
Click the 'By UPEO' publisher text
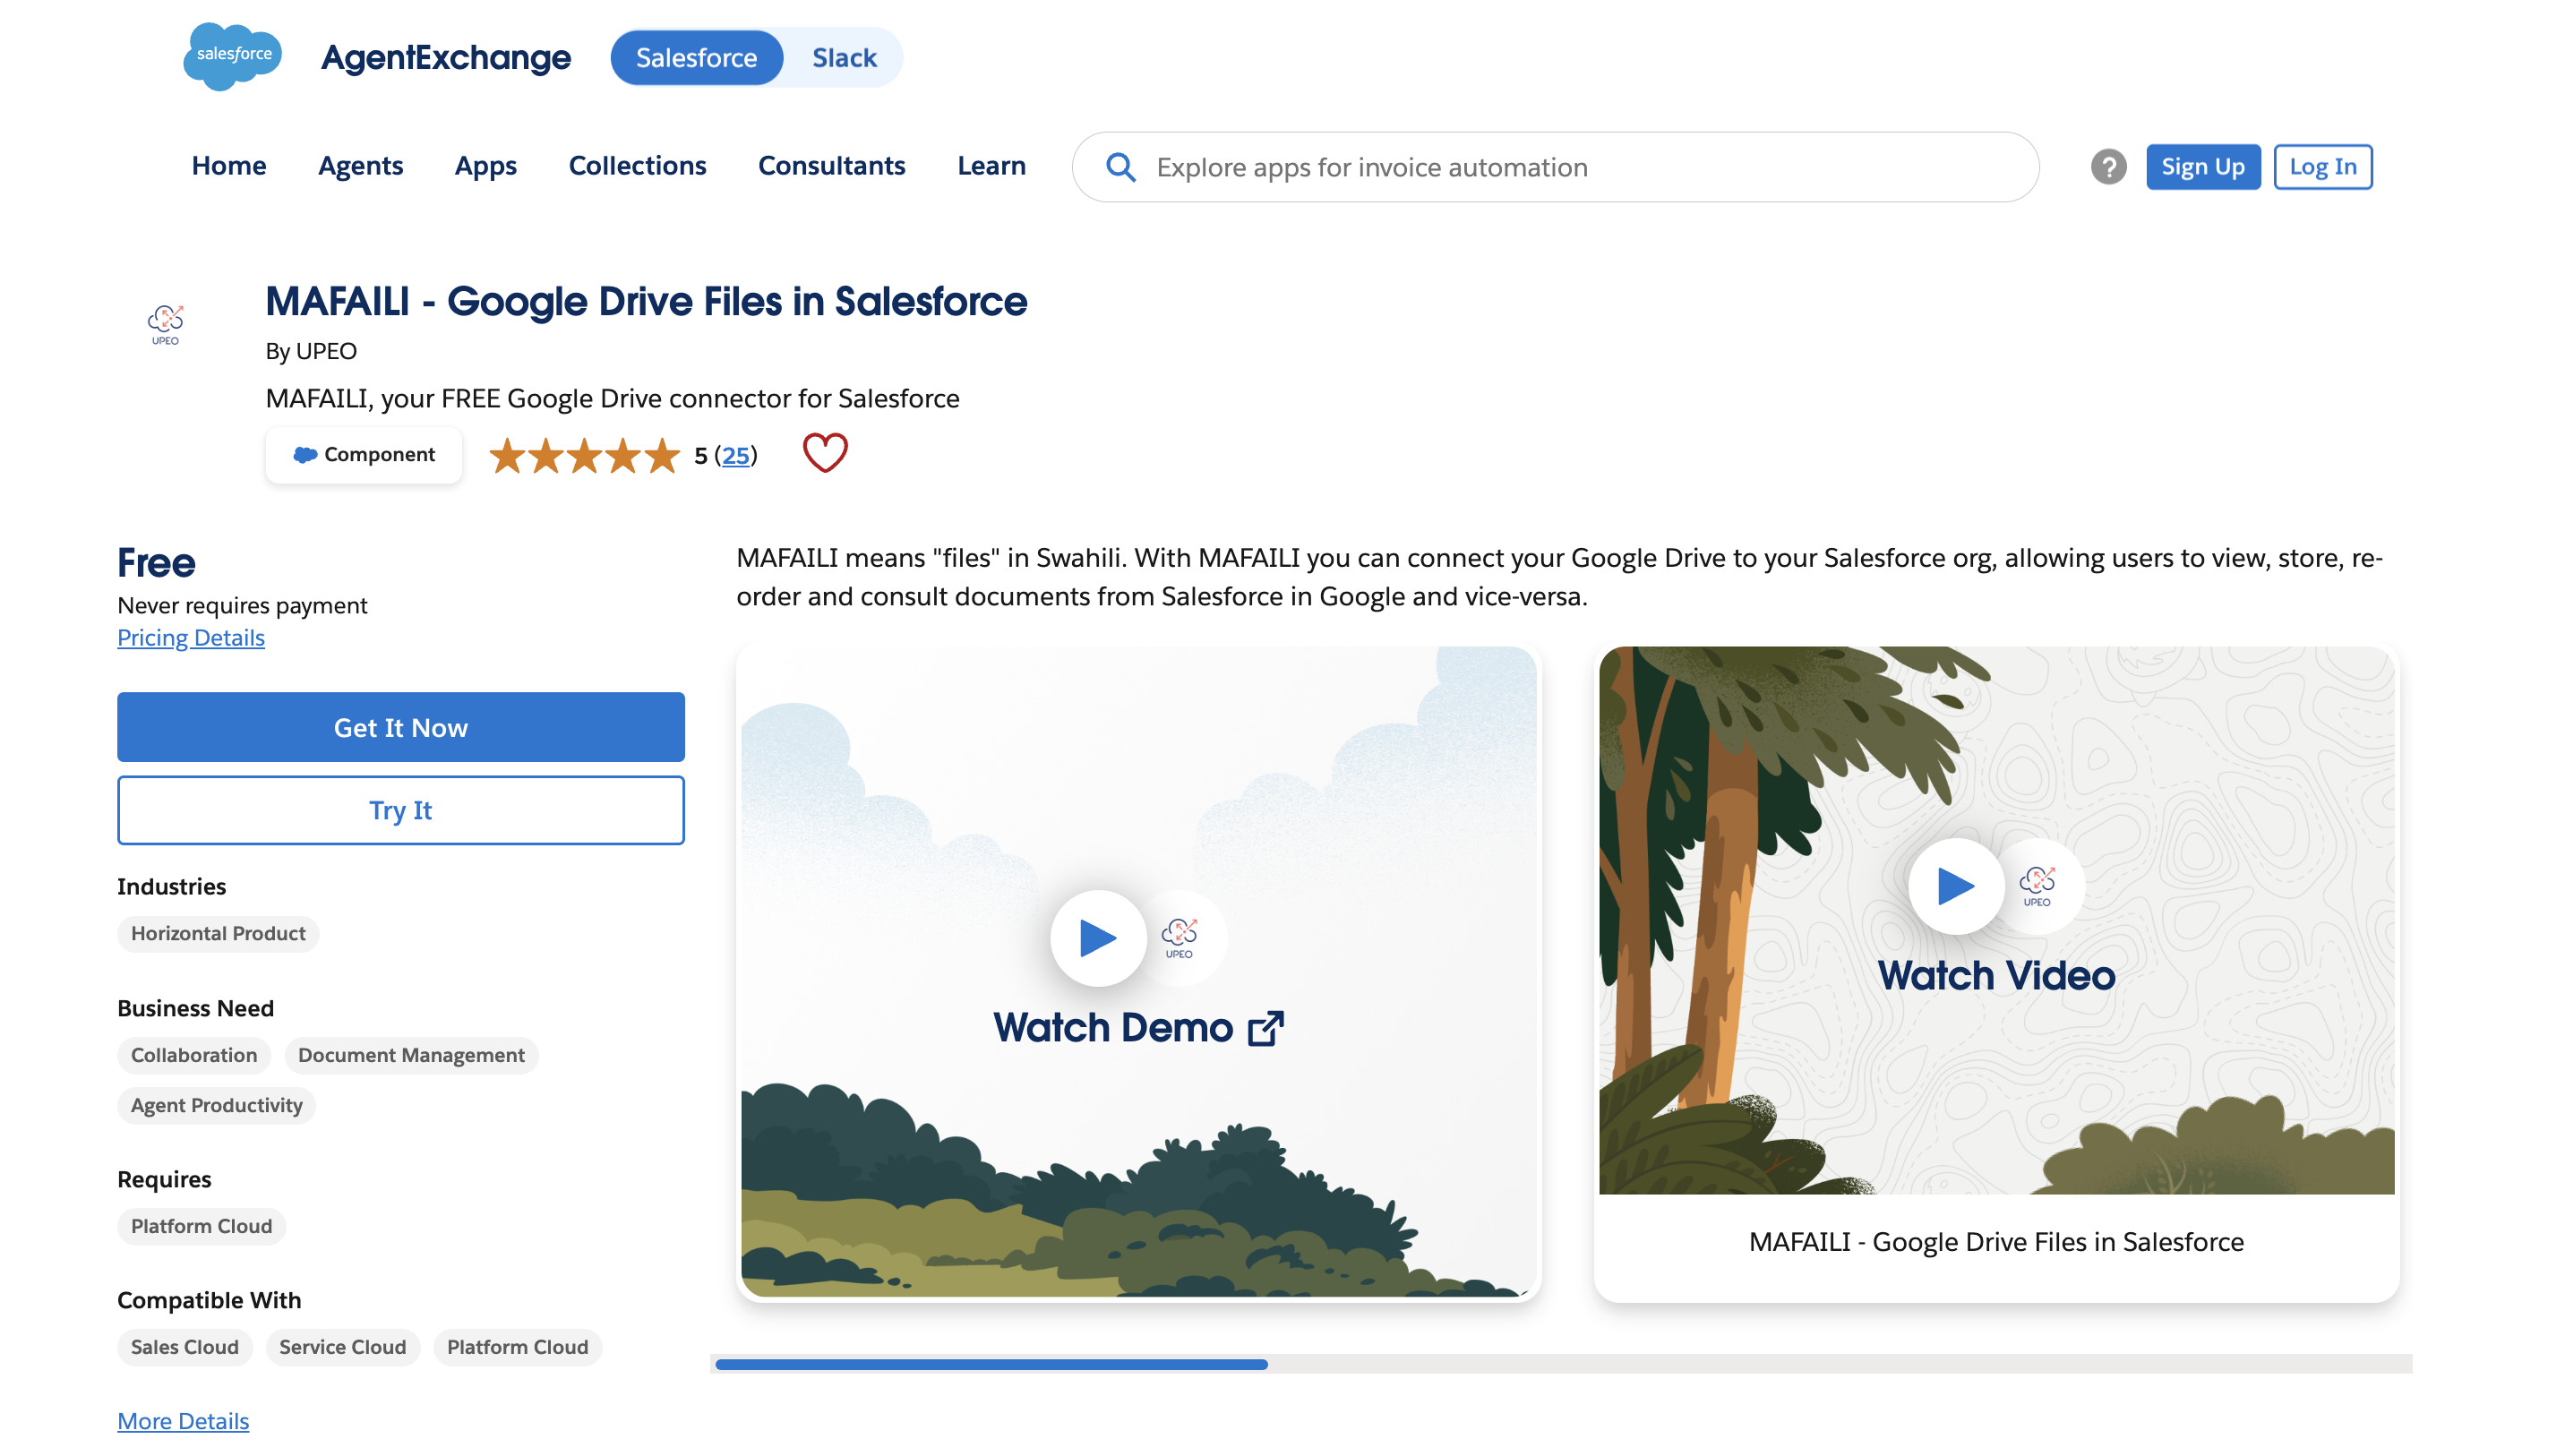pos(311,351)
